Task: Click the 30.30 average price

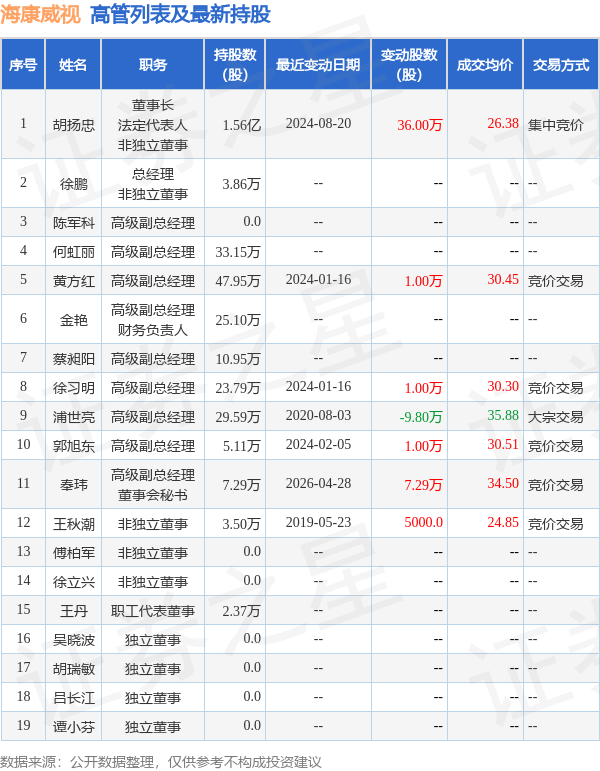Action: tap(503, 386)
